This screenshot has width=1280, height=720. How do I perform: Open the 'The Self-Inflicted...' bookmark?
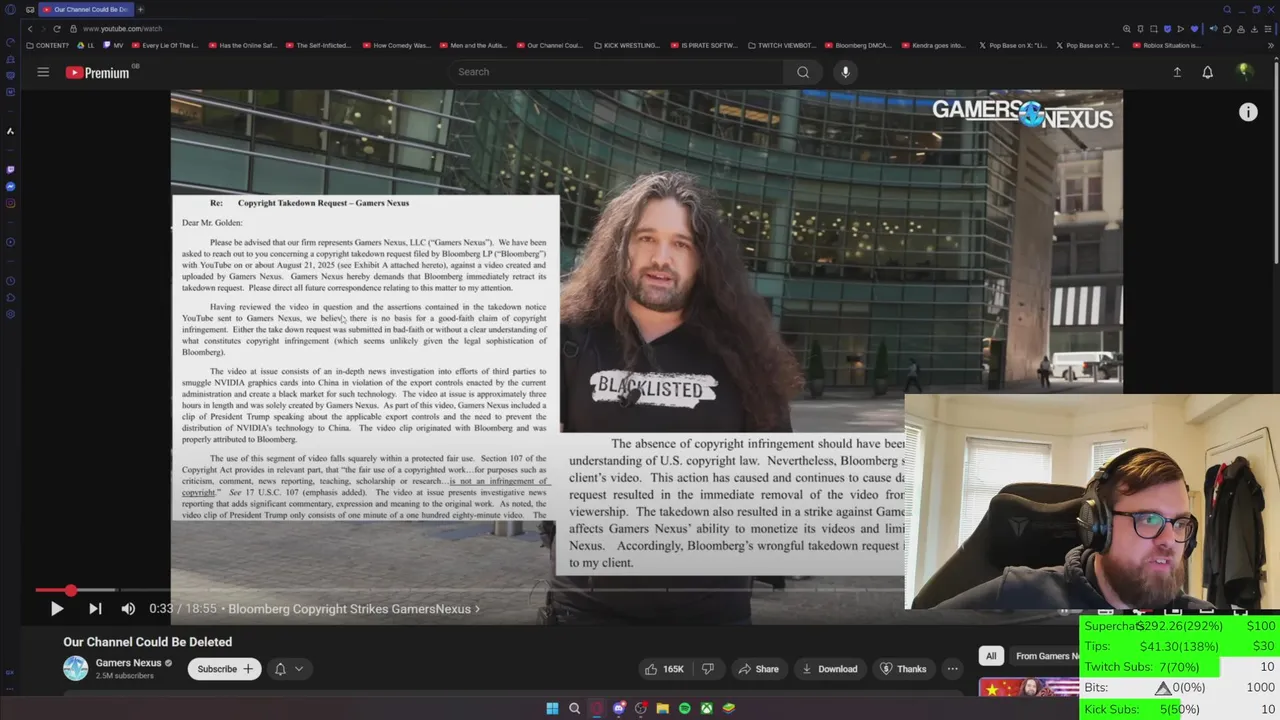[318, 45]
